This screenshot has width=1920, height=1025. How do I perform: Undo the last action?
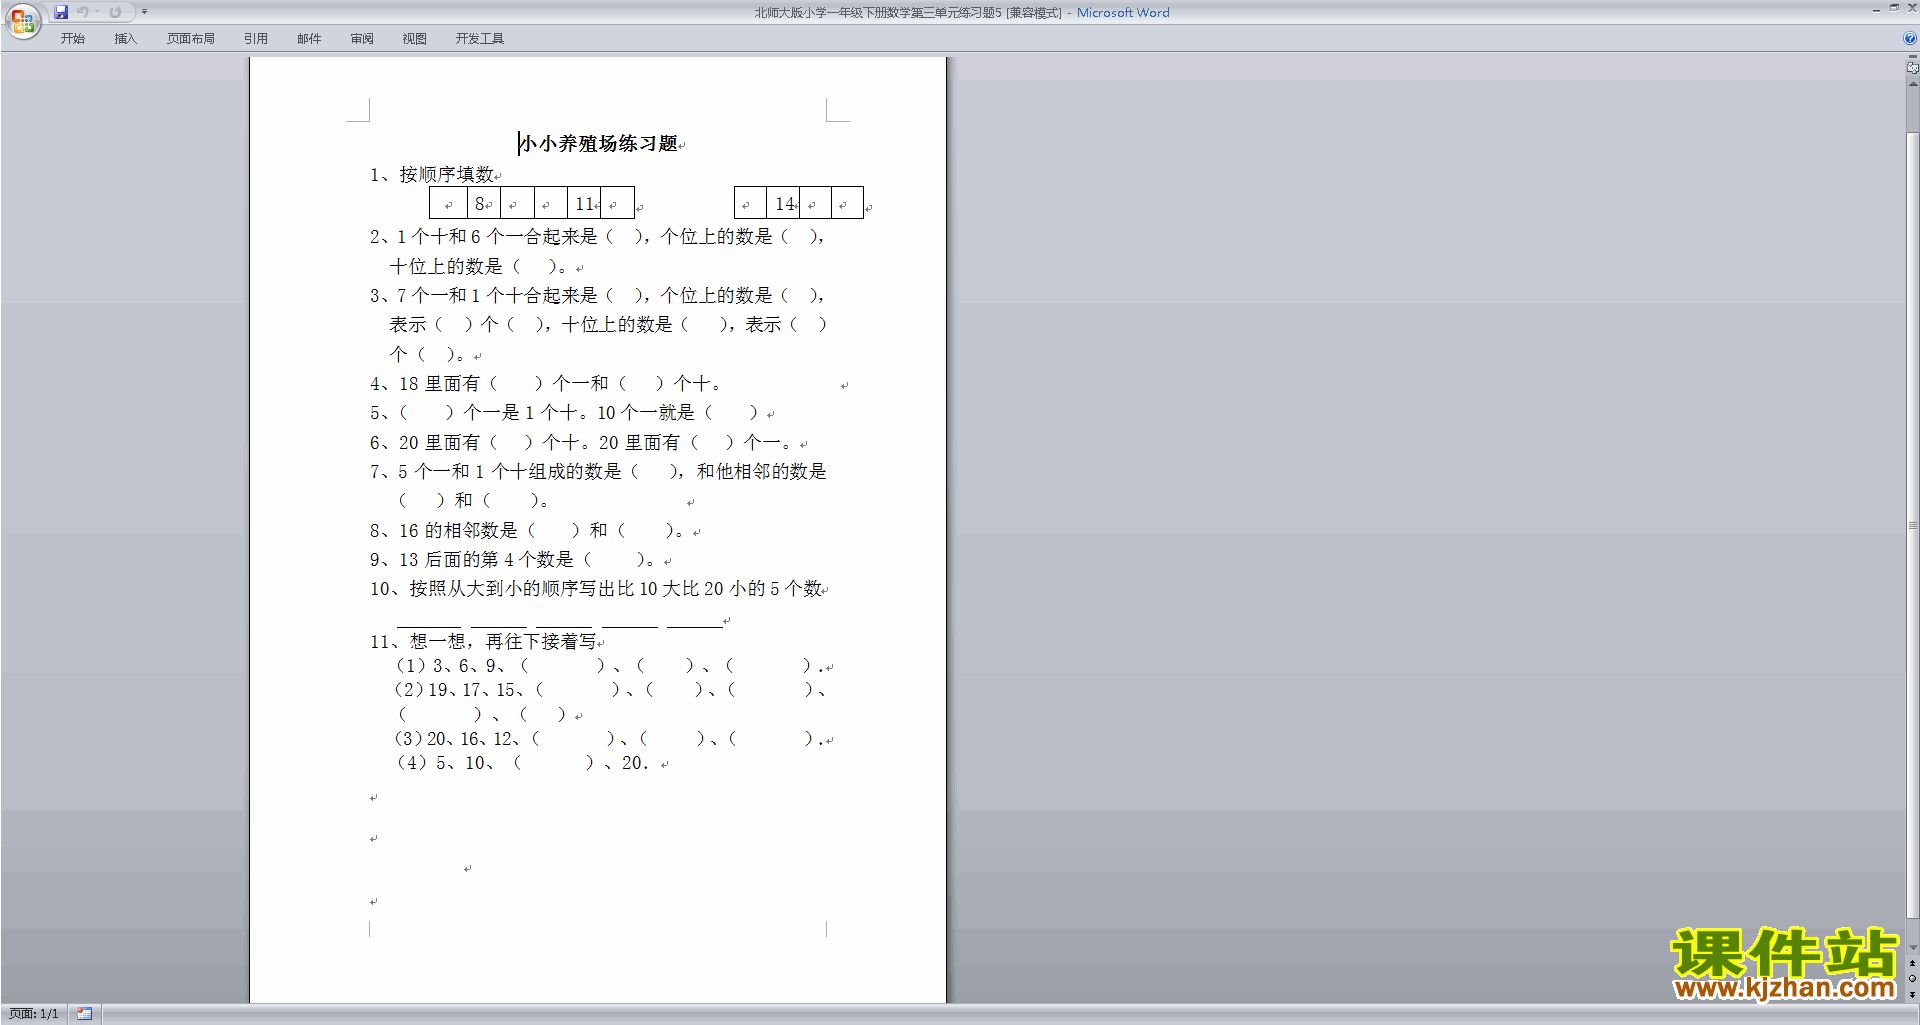tap(83, 12)
